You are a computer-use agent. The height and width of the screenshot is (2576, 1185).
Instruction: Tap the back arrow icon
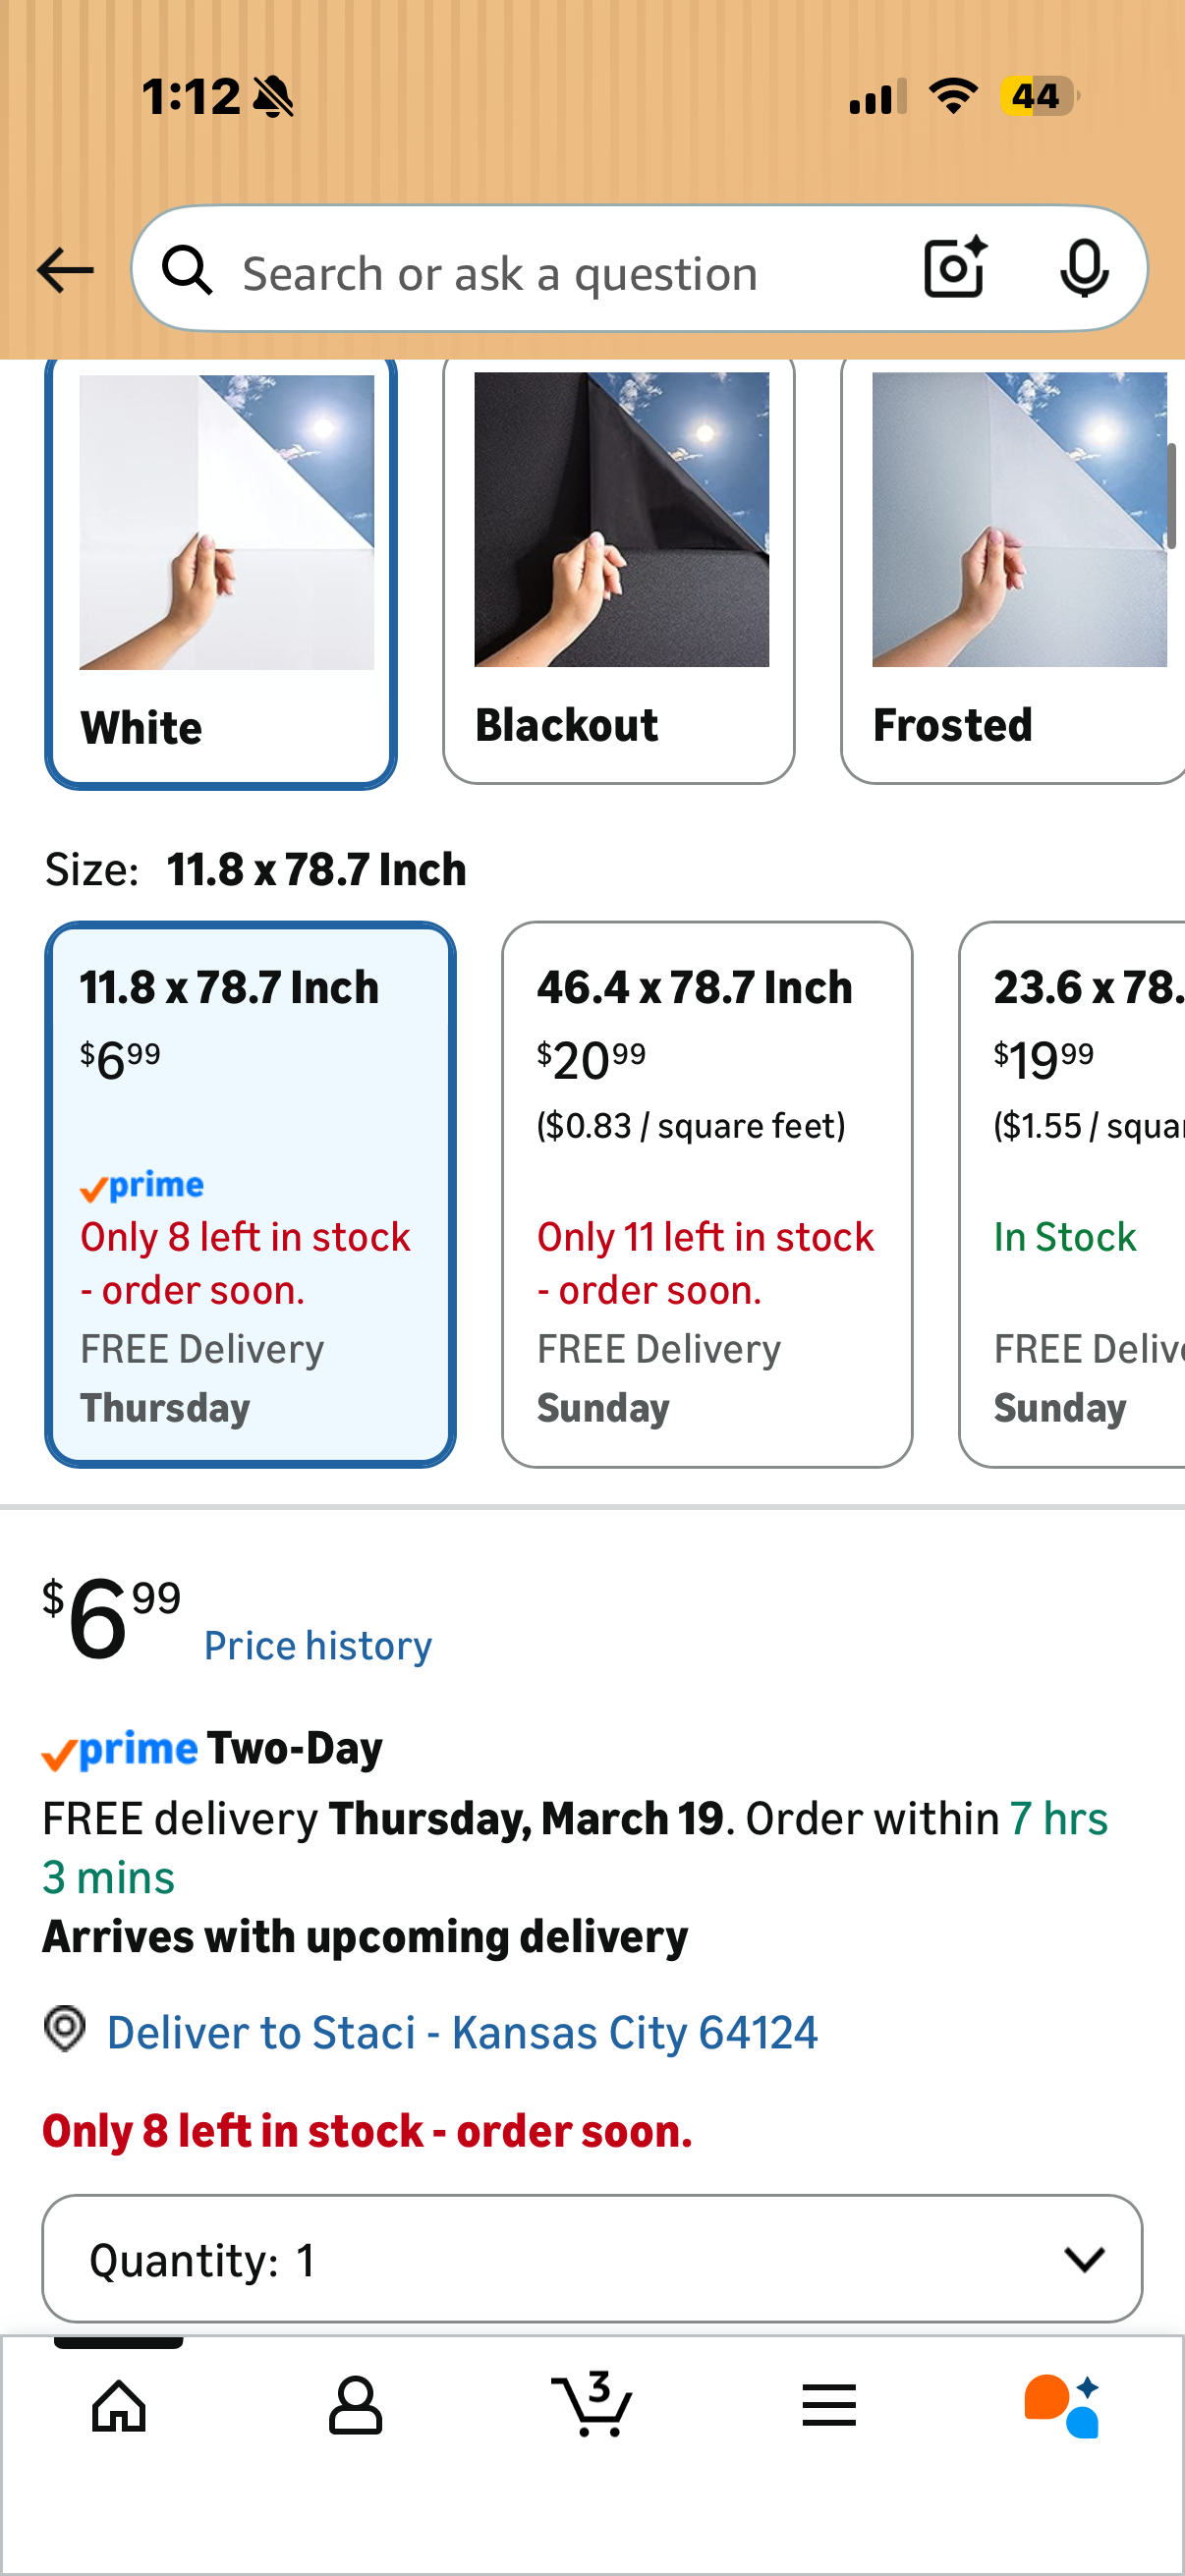pyautogui.click(x=65, y=270)
